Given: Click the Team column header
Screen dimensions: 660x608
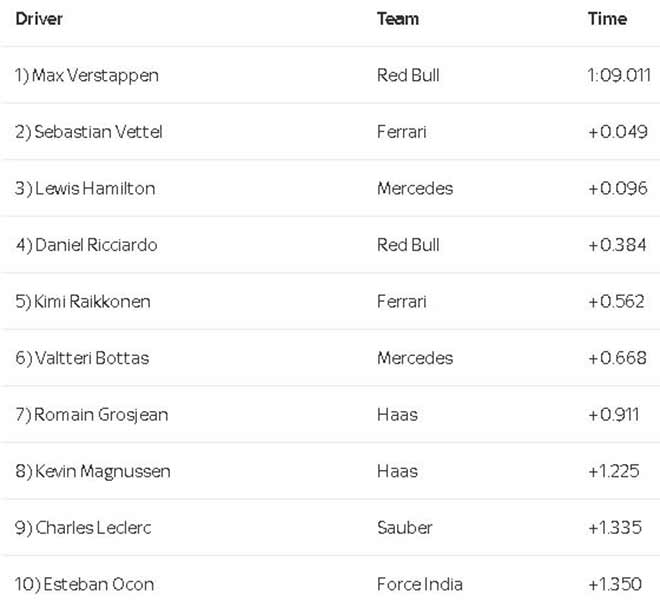Looking at the screenshot, I should [x=397, y=19].
